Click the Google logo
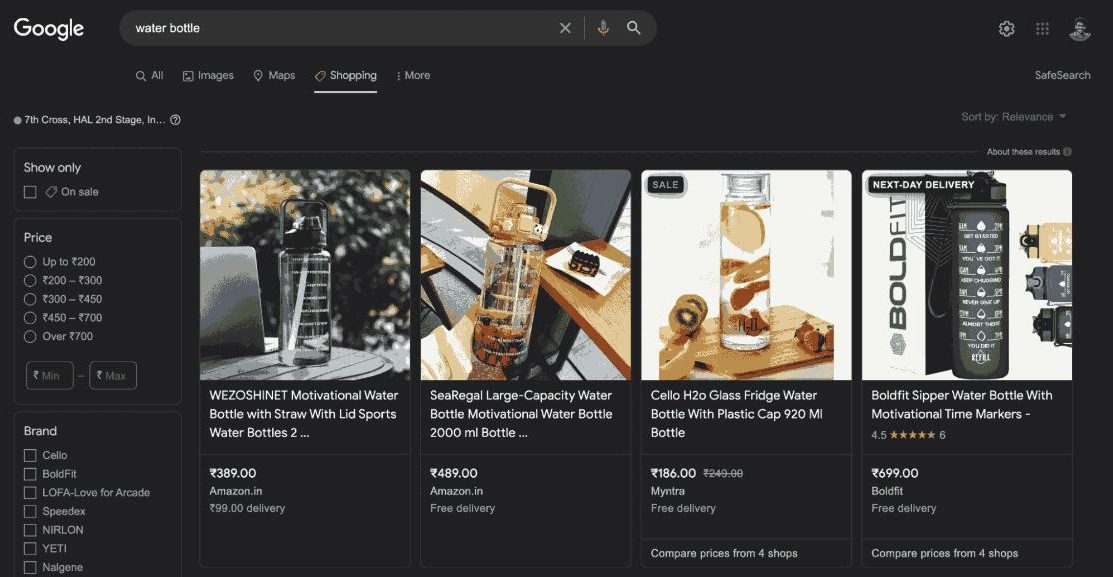 [49, 27]
